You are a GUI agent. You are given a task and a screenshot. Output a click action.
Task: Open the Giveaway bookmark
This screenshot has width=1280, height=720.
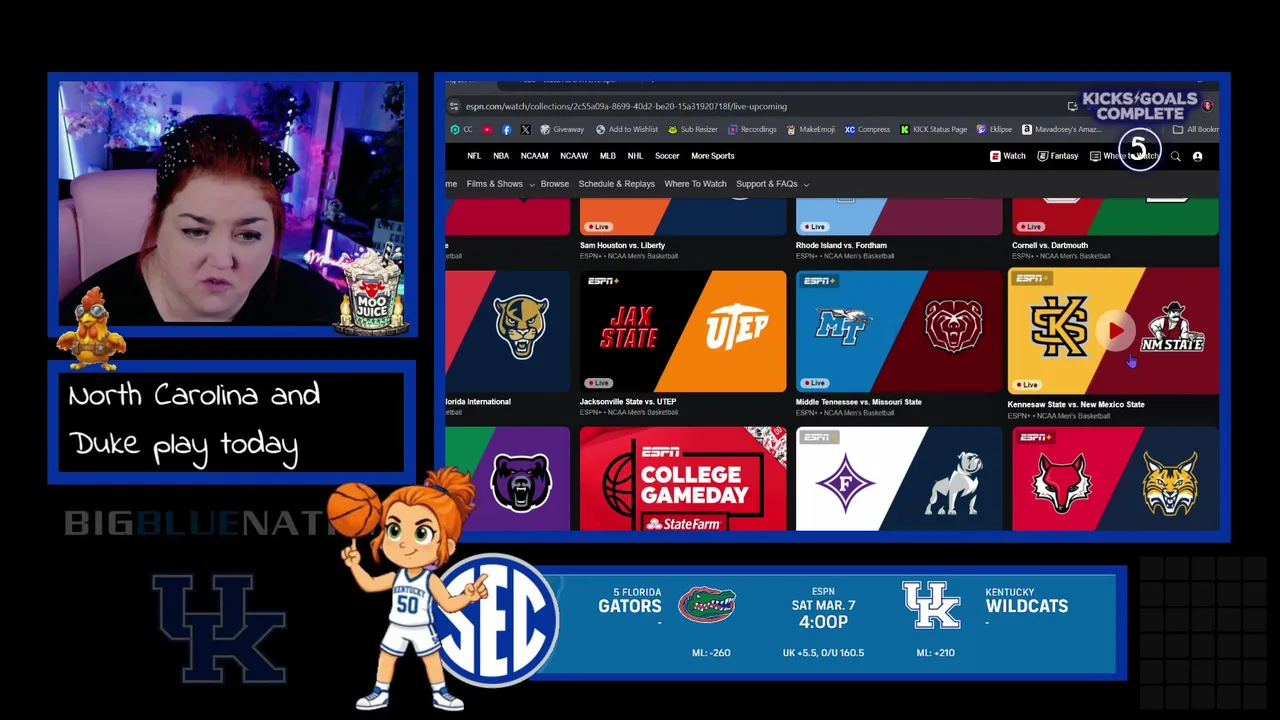562,129
